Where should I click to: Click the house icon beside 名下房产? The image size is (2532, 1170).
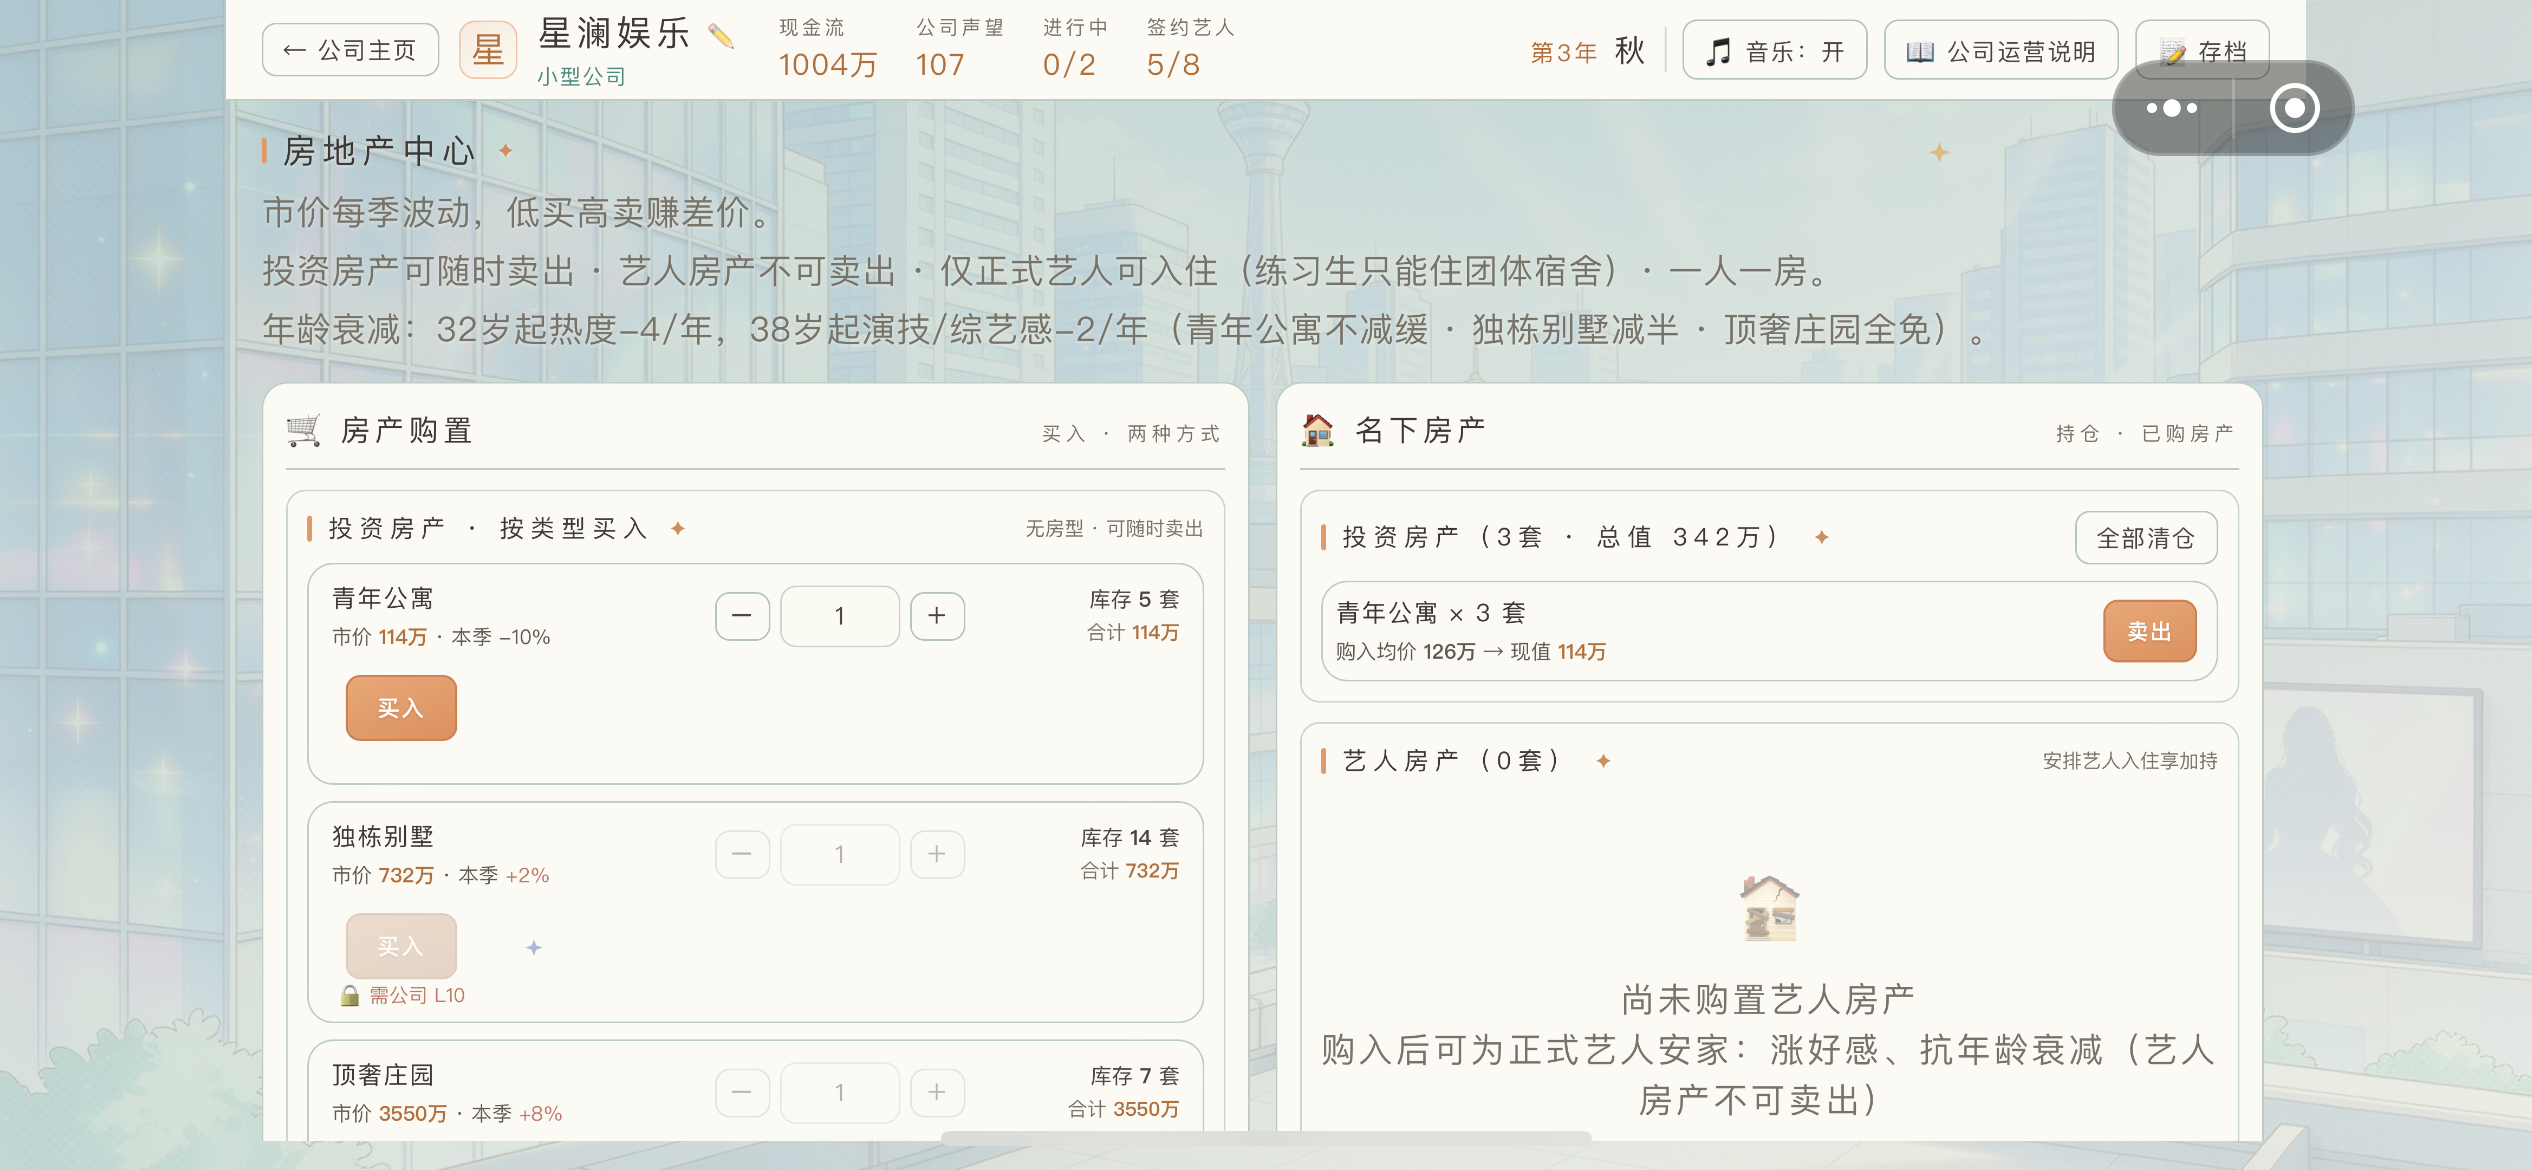click(x=1318, y=430)
